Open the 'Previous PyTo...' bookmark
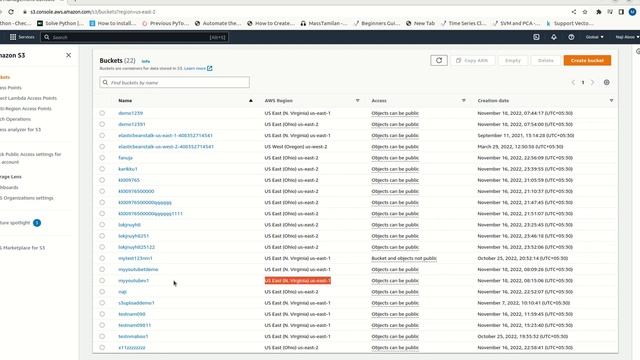 coord(165,23)
